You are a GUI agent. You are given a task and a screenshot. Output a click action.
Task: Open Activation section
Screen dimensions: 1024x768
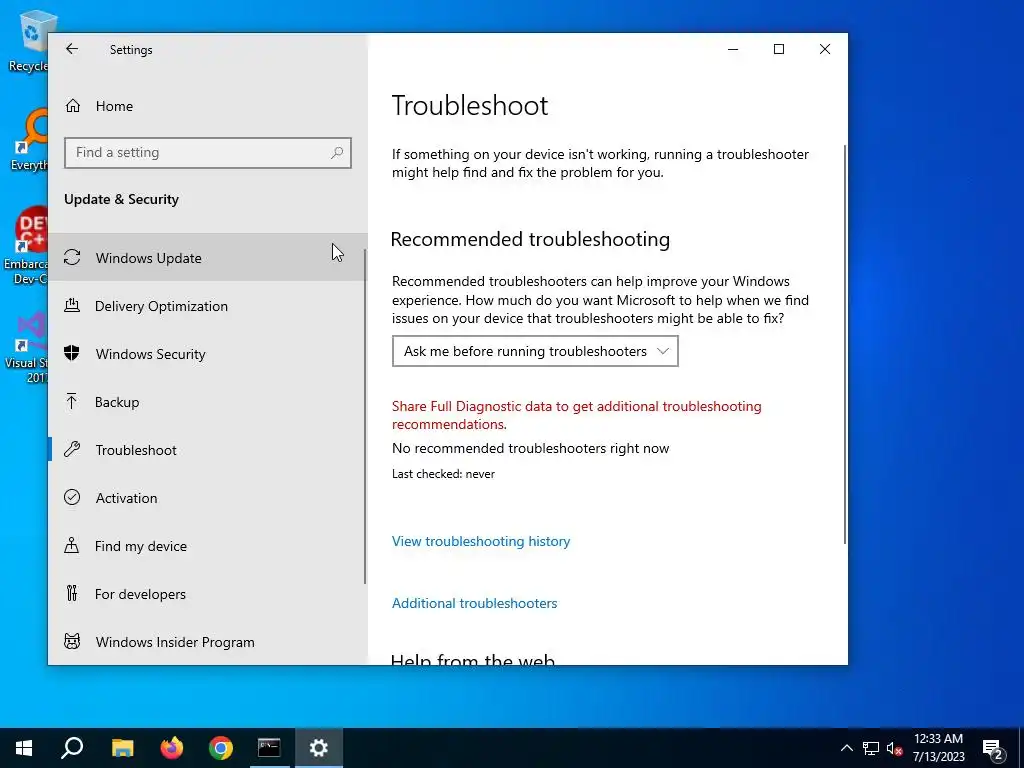206,498
